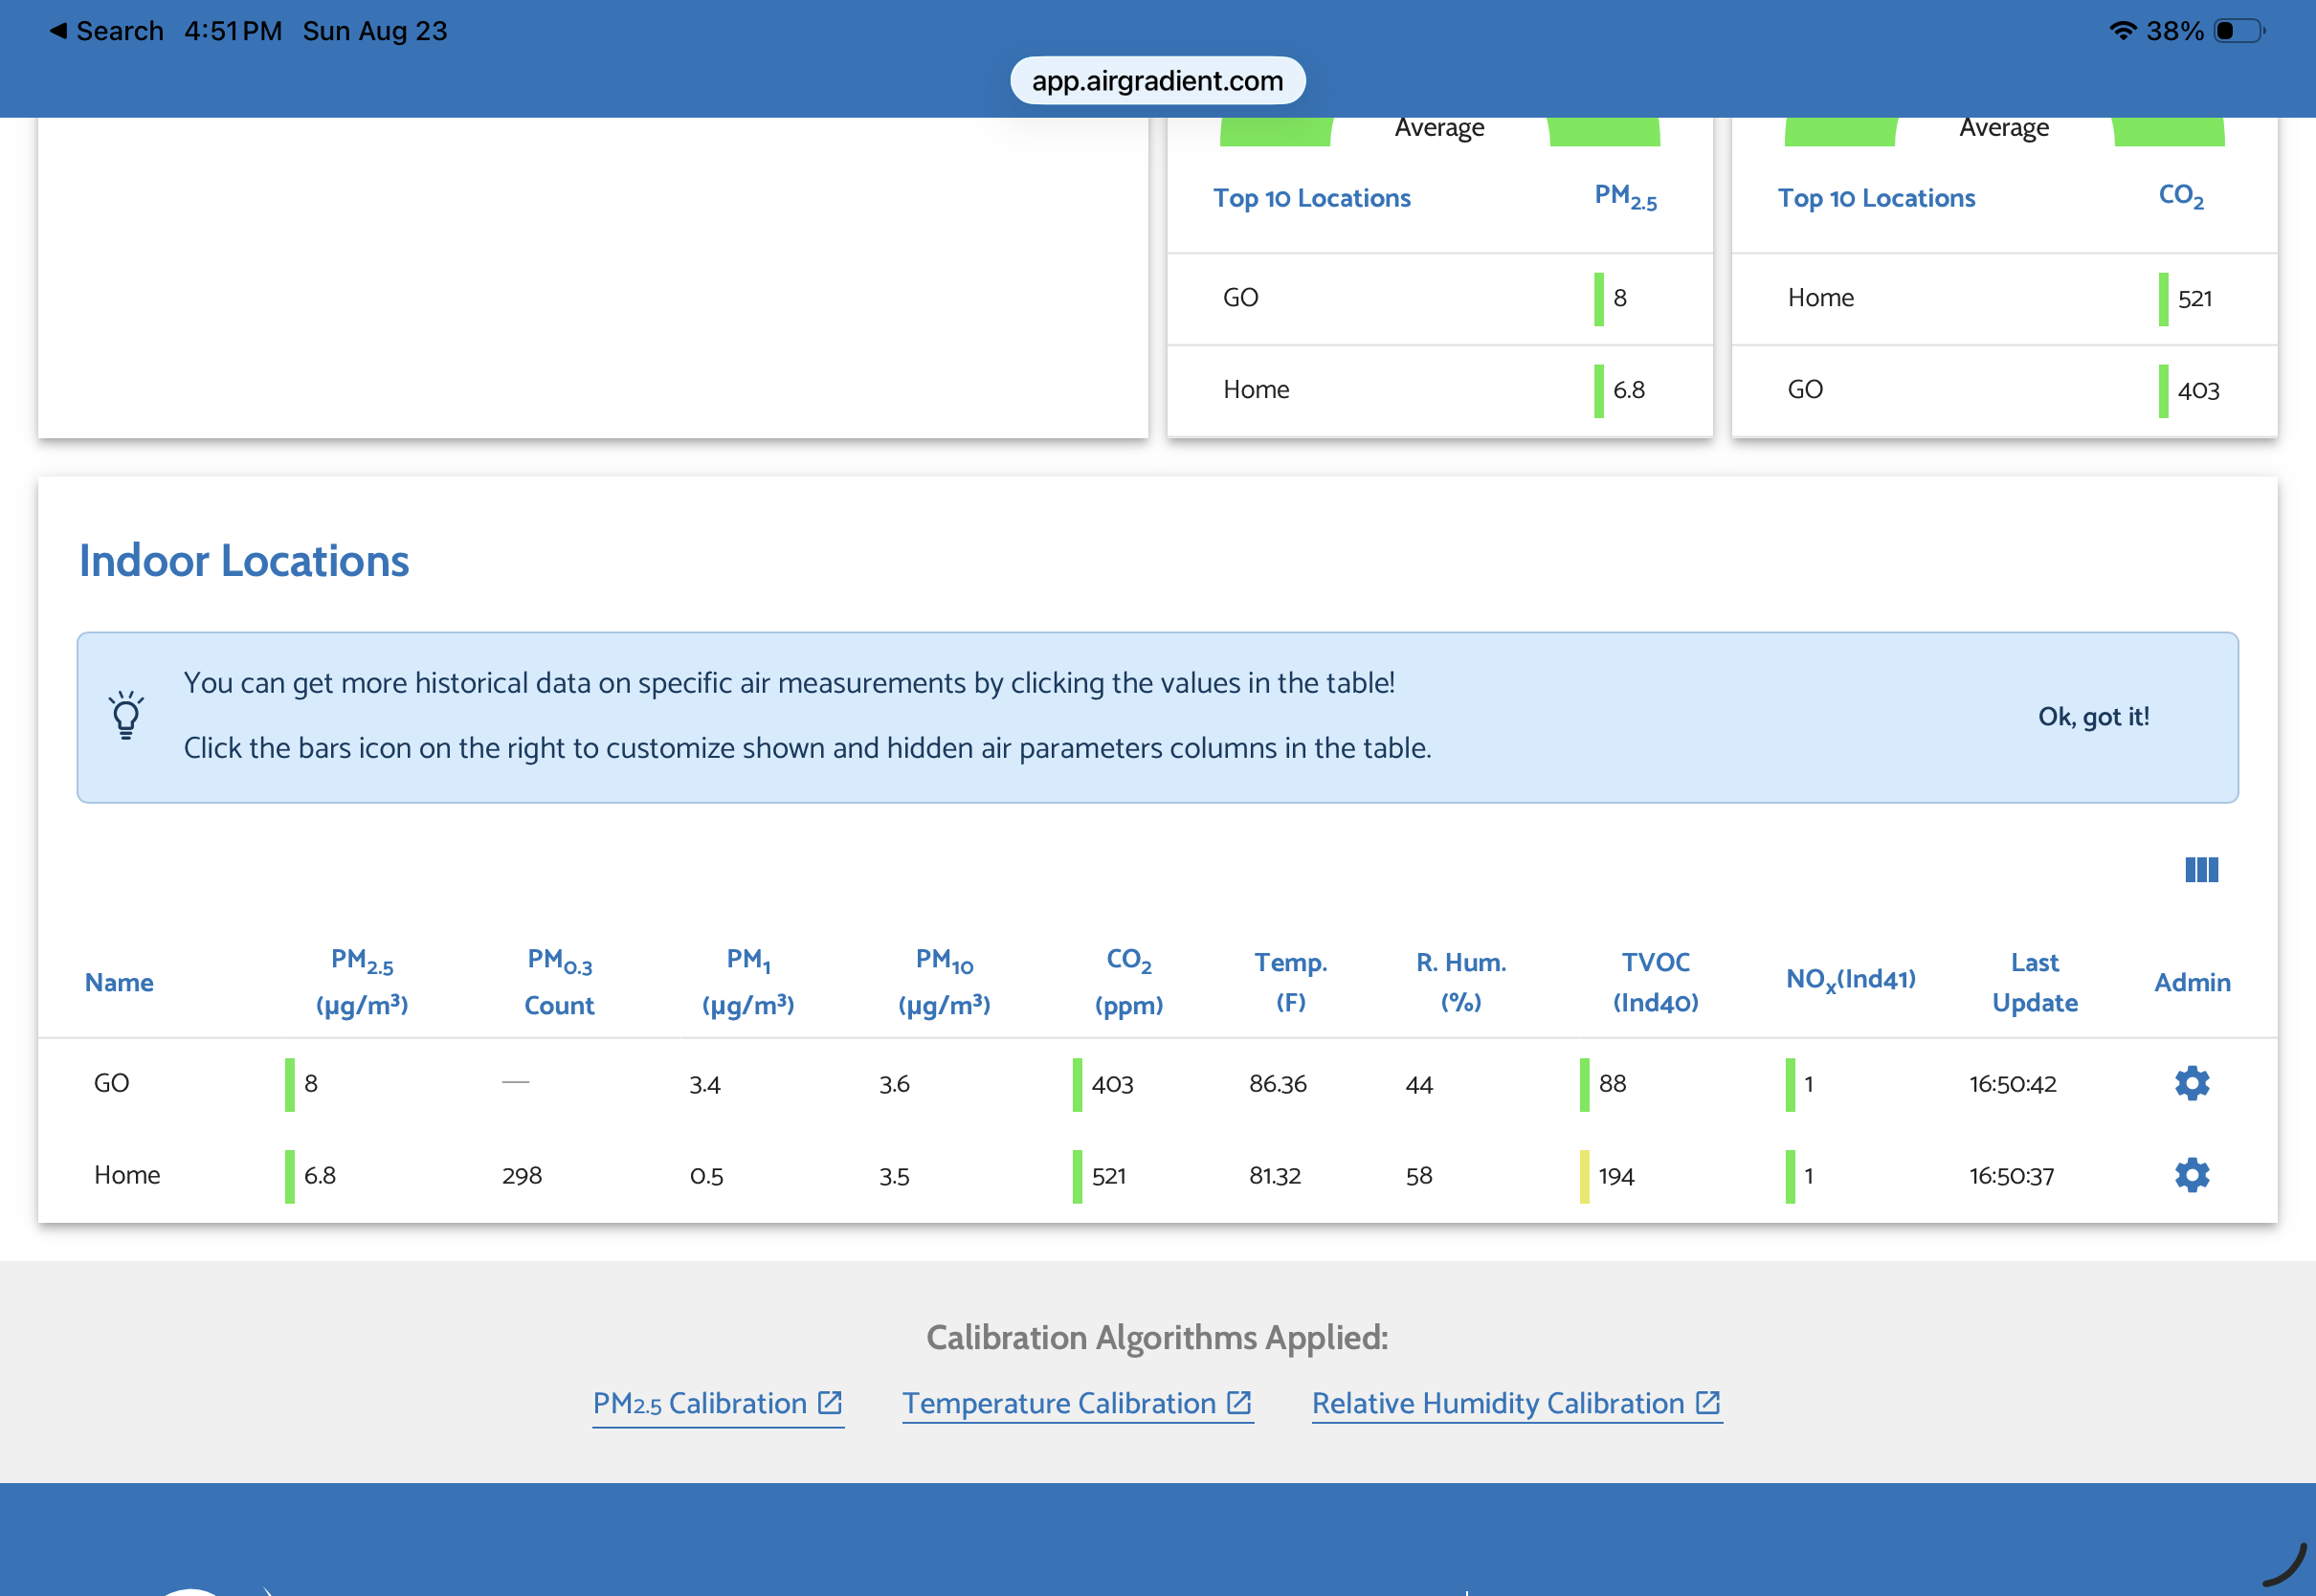Tap the battery indicator in status bar

click(x=2239, y=31)
